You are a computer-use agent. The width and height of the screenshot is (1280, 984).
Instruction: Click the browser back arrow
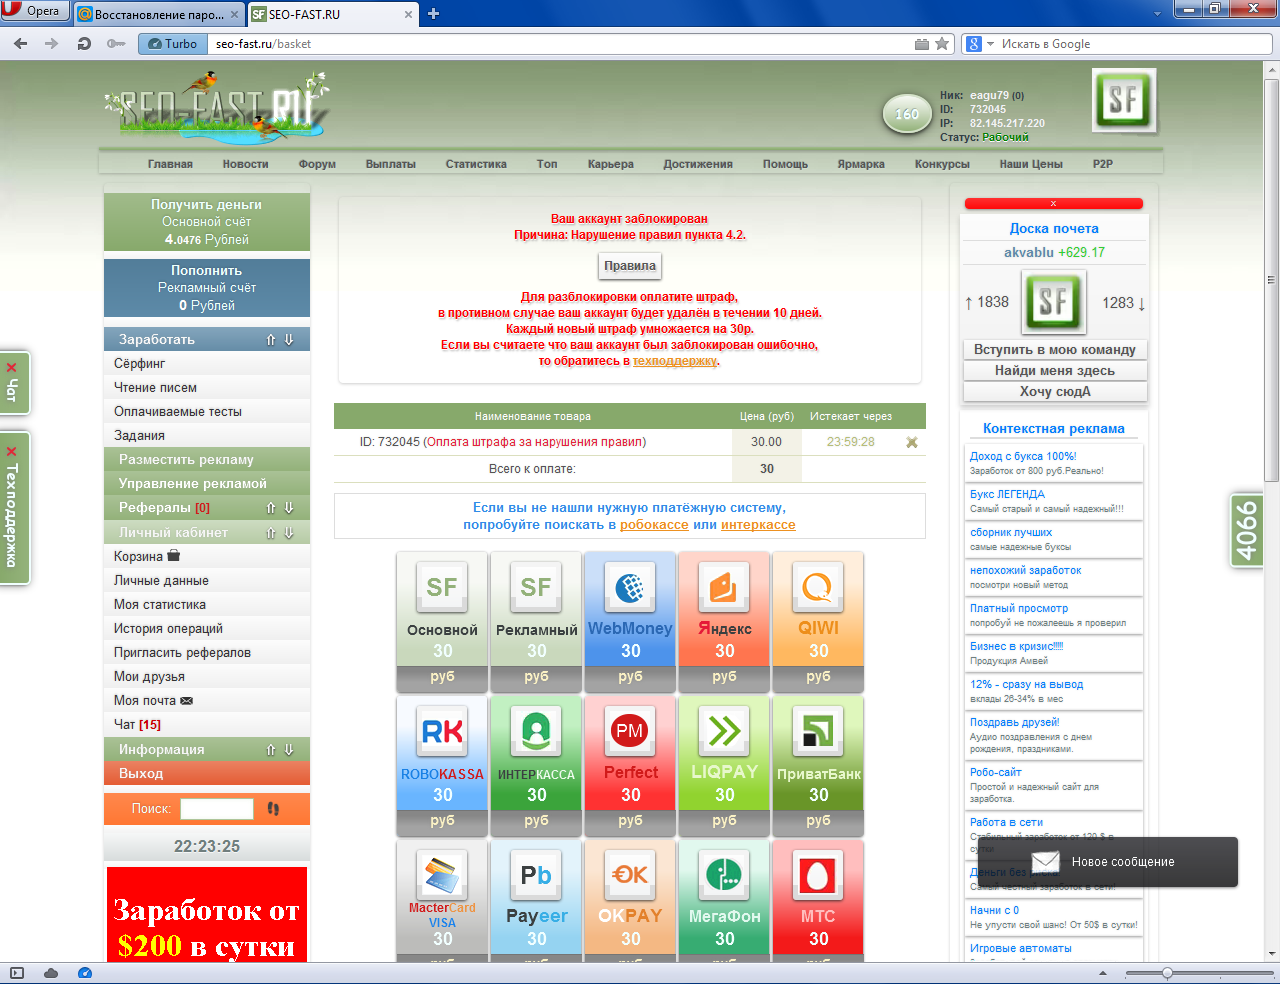coord(21,43)
